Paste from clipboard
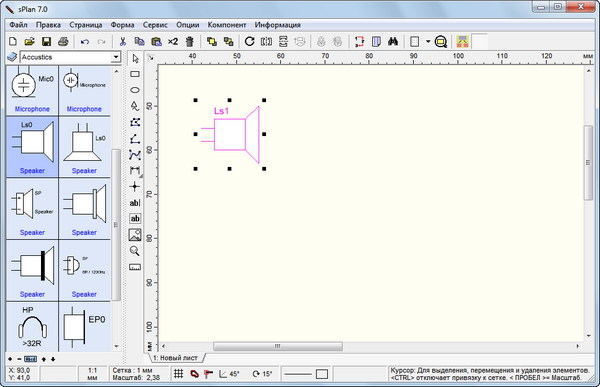The width and height of the screenshot is (600, 387). 156,41
